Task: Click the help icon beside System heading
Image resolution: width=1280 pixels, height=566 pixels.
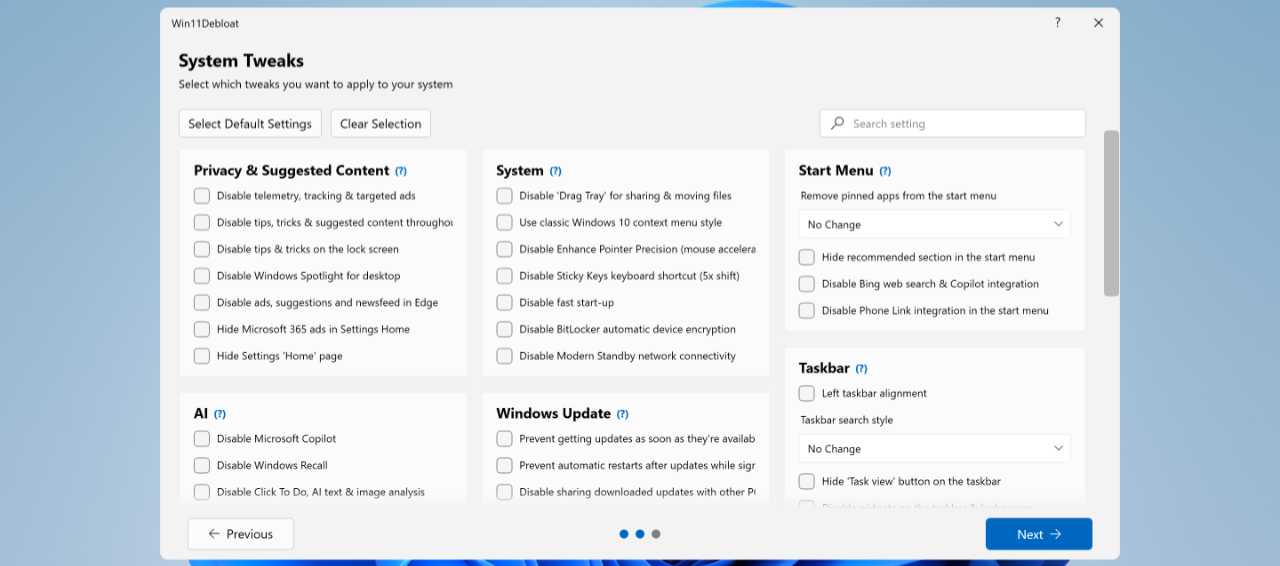Action: click(555, 171)
